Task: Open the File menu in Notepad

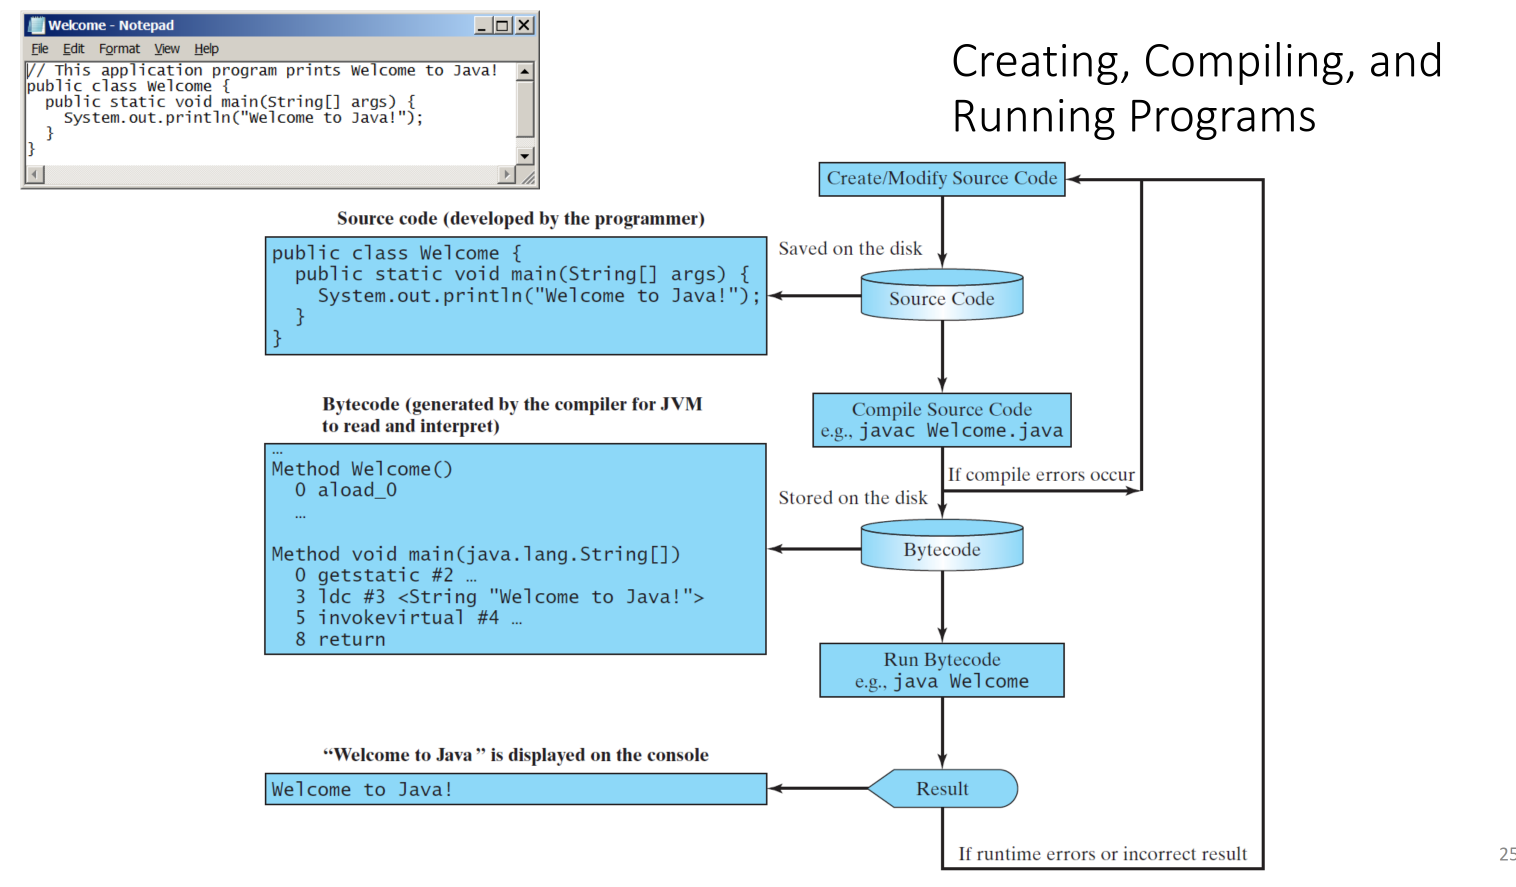Action: (x=40, y=48)
